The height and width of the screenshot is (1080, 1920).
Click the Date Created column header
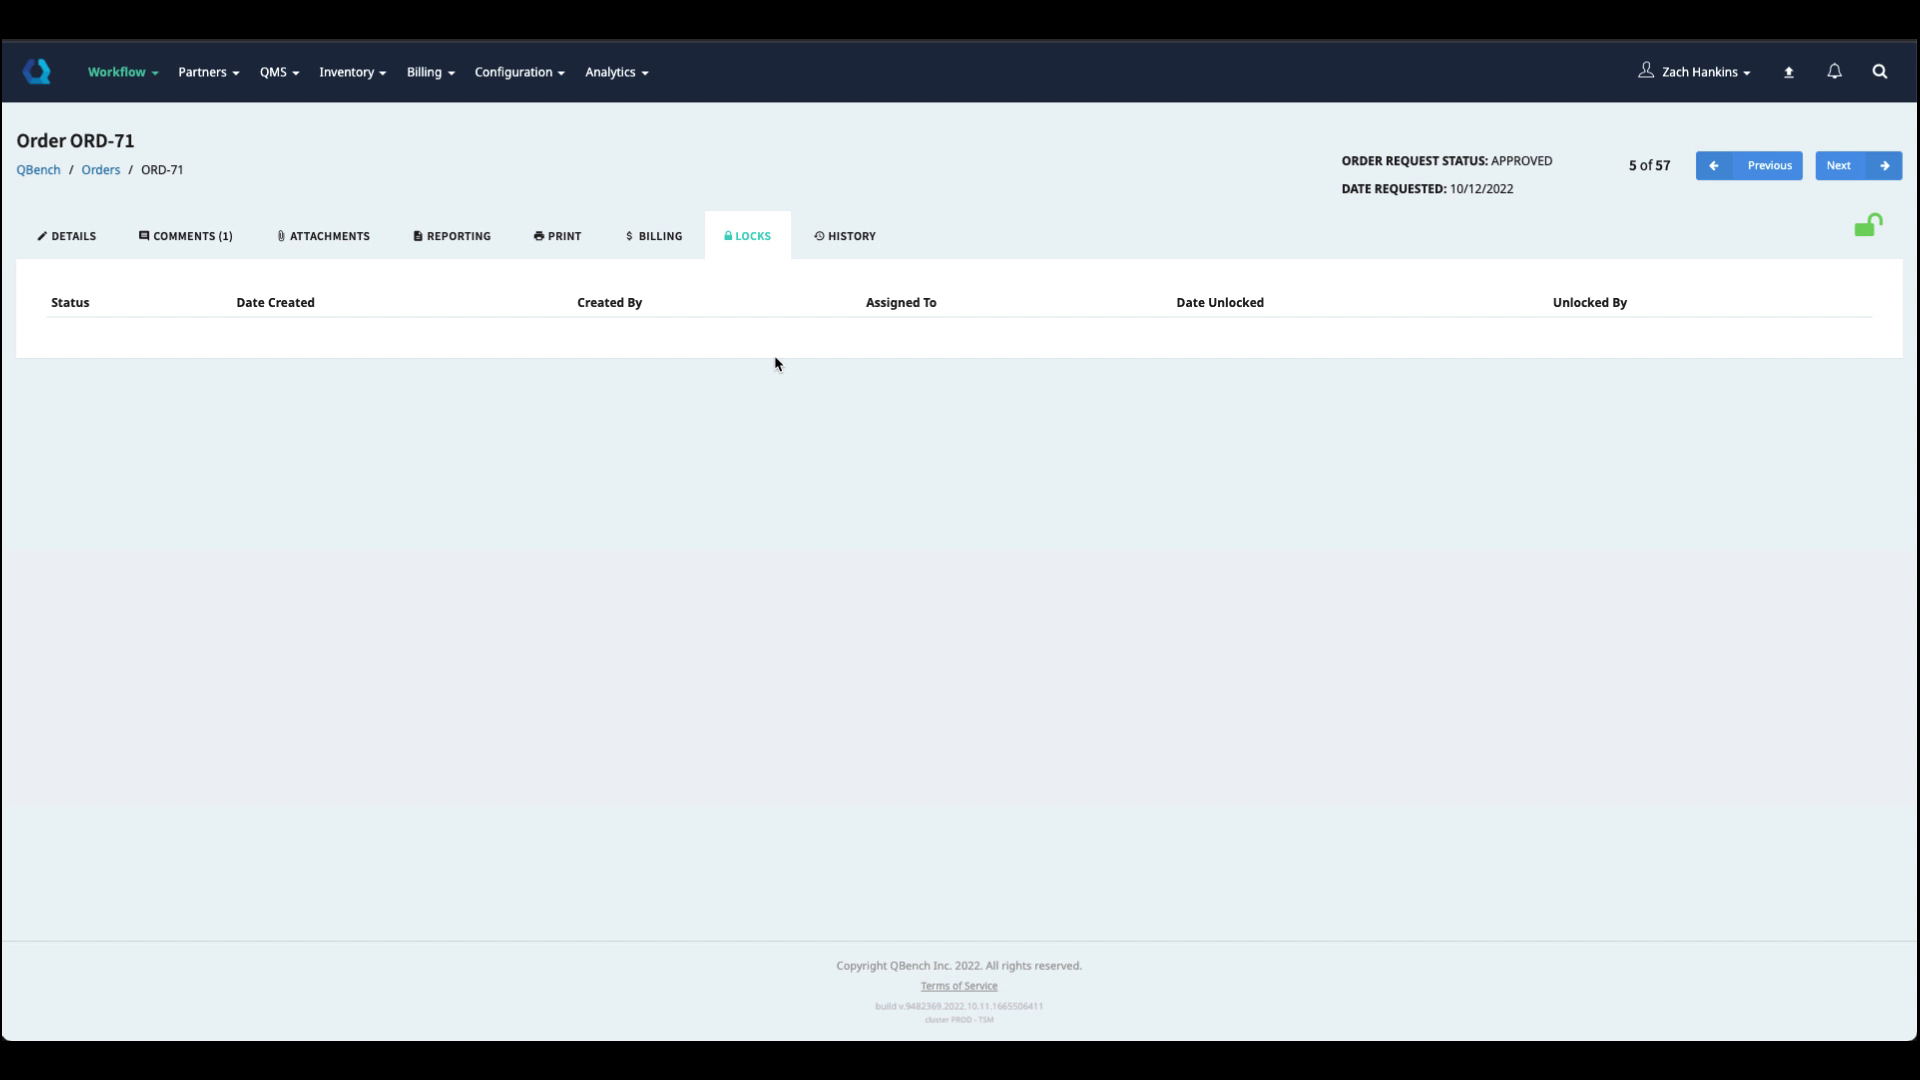275,303
